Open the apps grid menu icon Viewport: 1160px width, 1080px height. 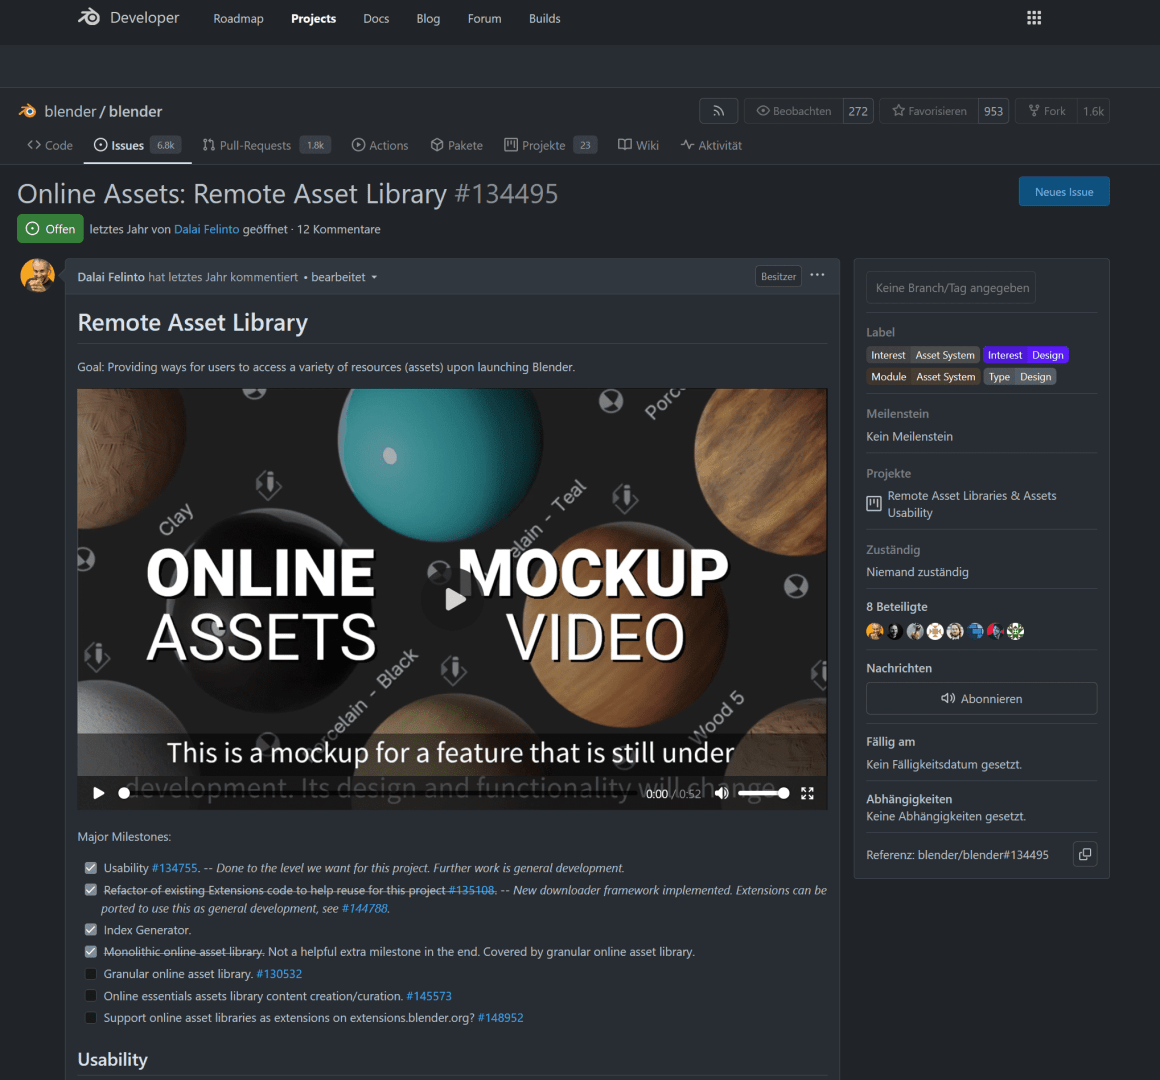tap(1033, 18)
